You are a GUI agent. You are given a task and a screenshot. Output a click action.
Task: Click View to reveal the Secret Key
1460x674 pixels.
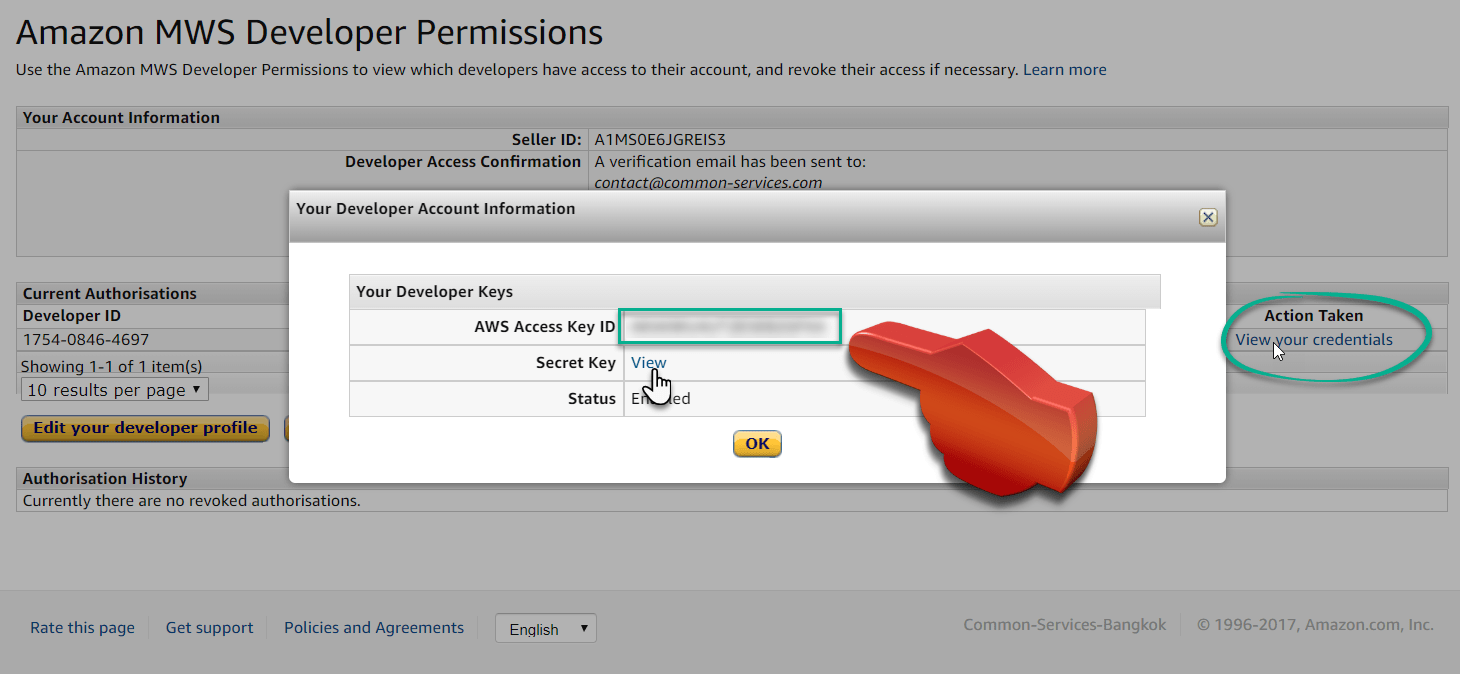[648, 362]
